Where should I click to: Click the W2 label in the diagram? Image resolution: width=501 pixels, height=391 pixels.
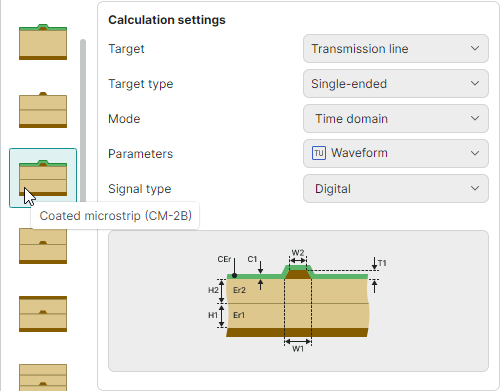point(298,252)
